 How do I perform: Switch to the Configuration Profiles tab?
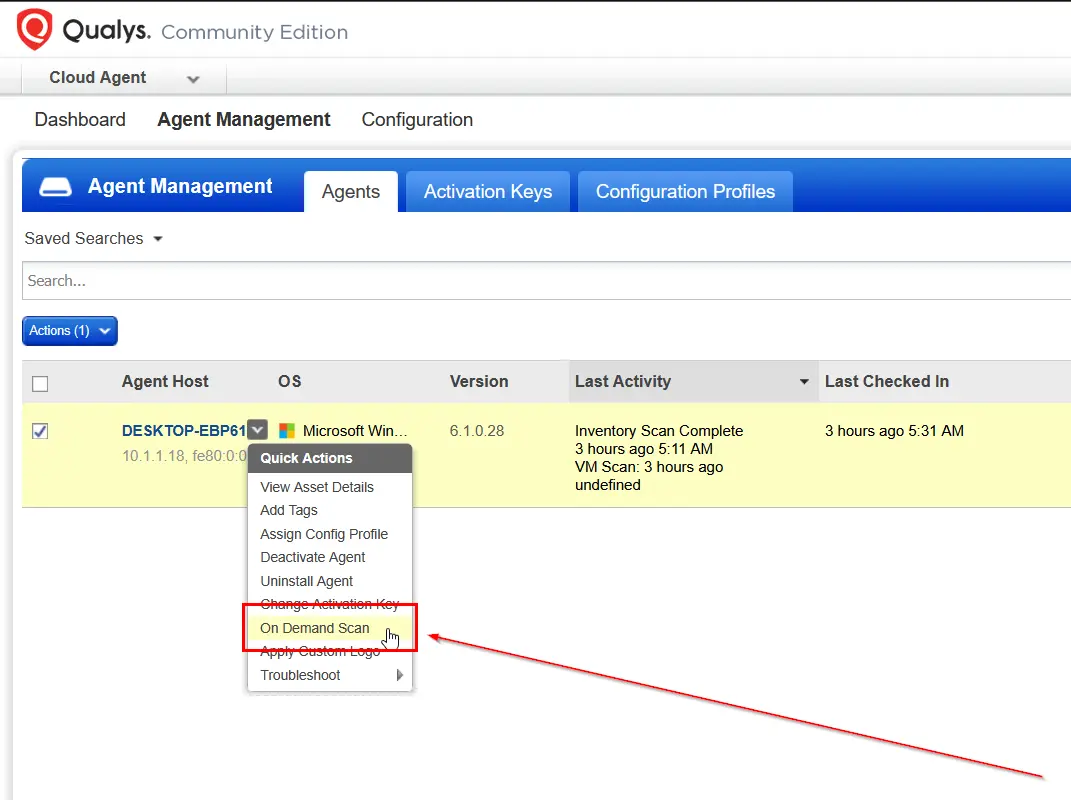[x=686, y=192]
